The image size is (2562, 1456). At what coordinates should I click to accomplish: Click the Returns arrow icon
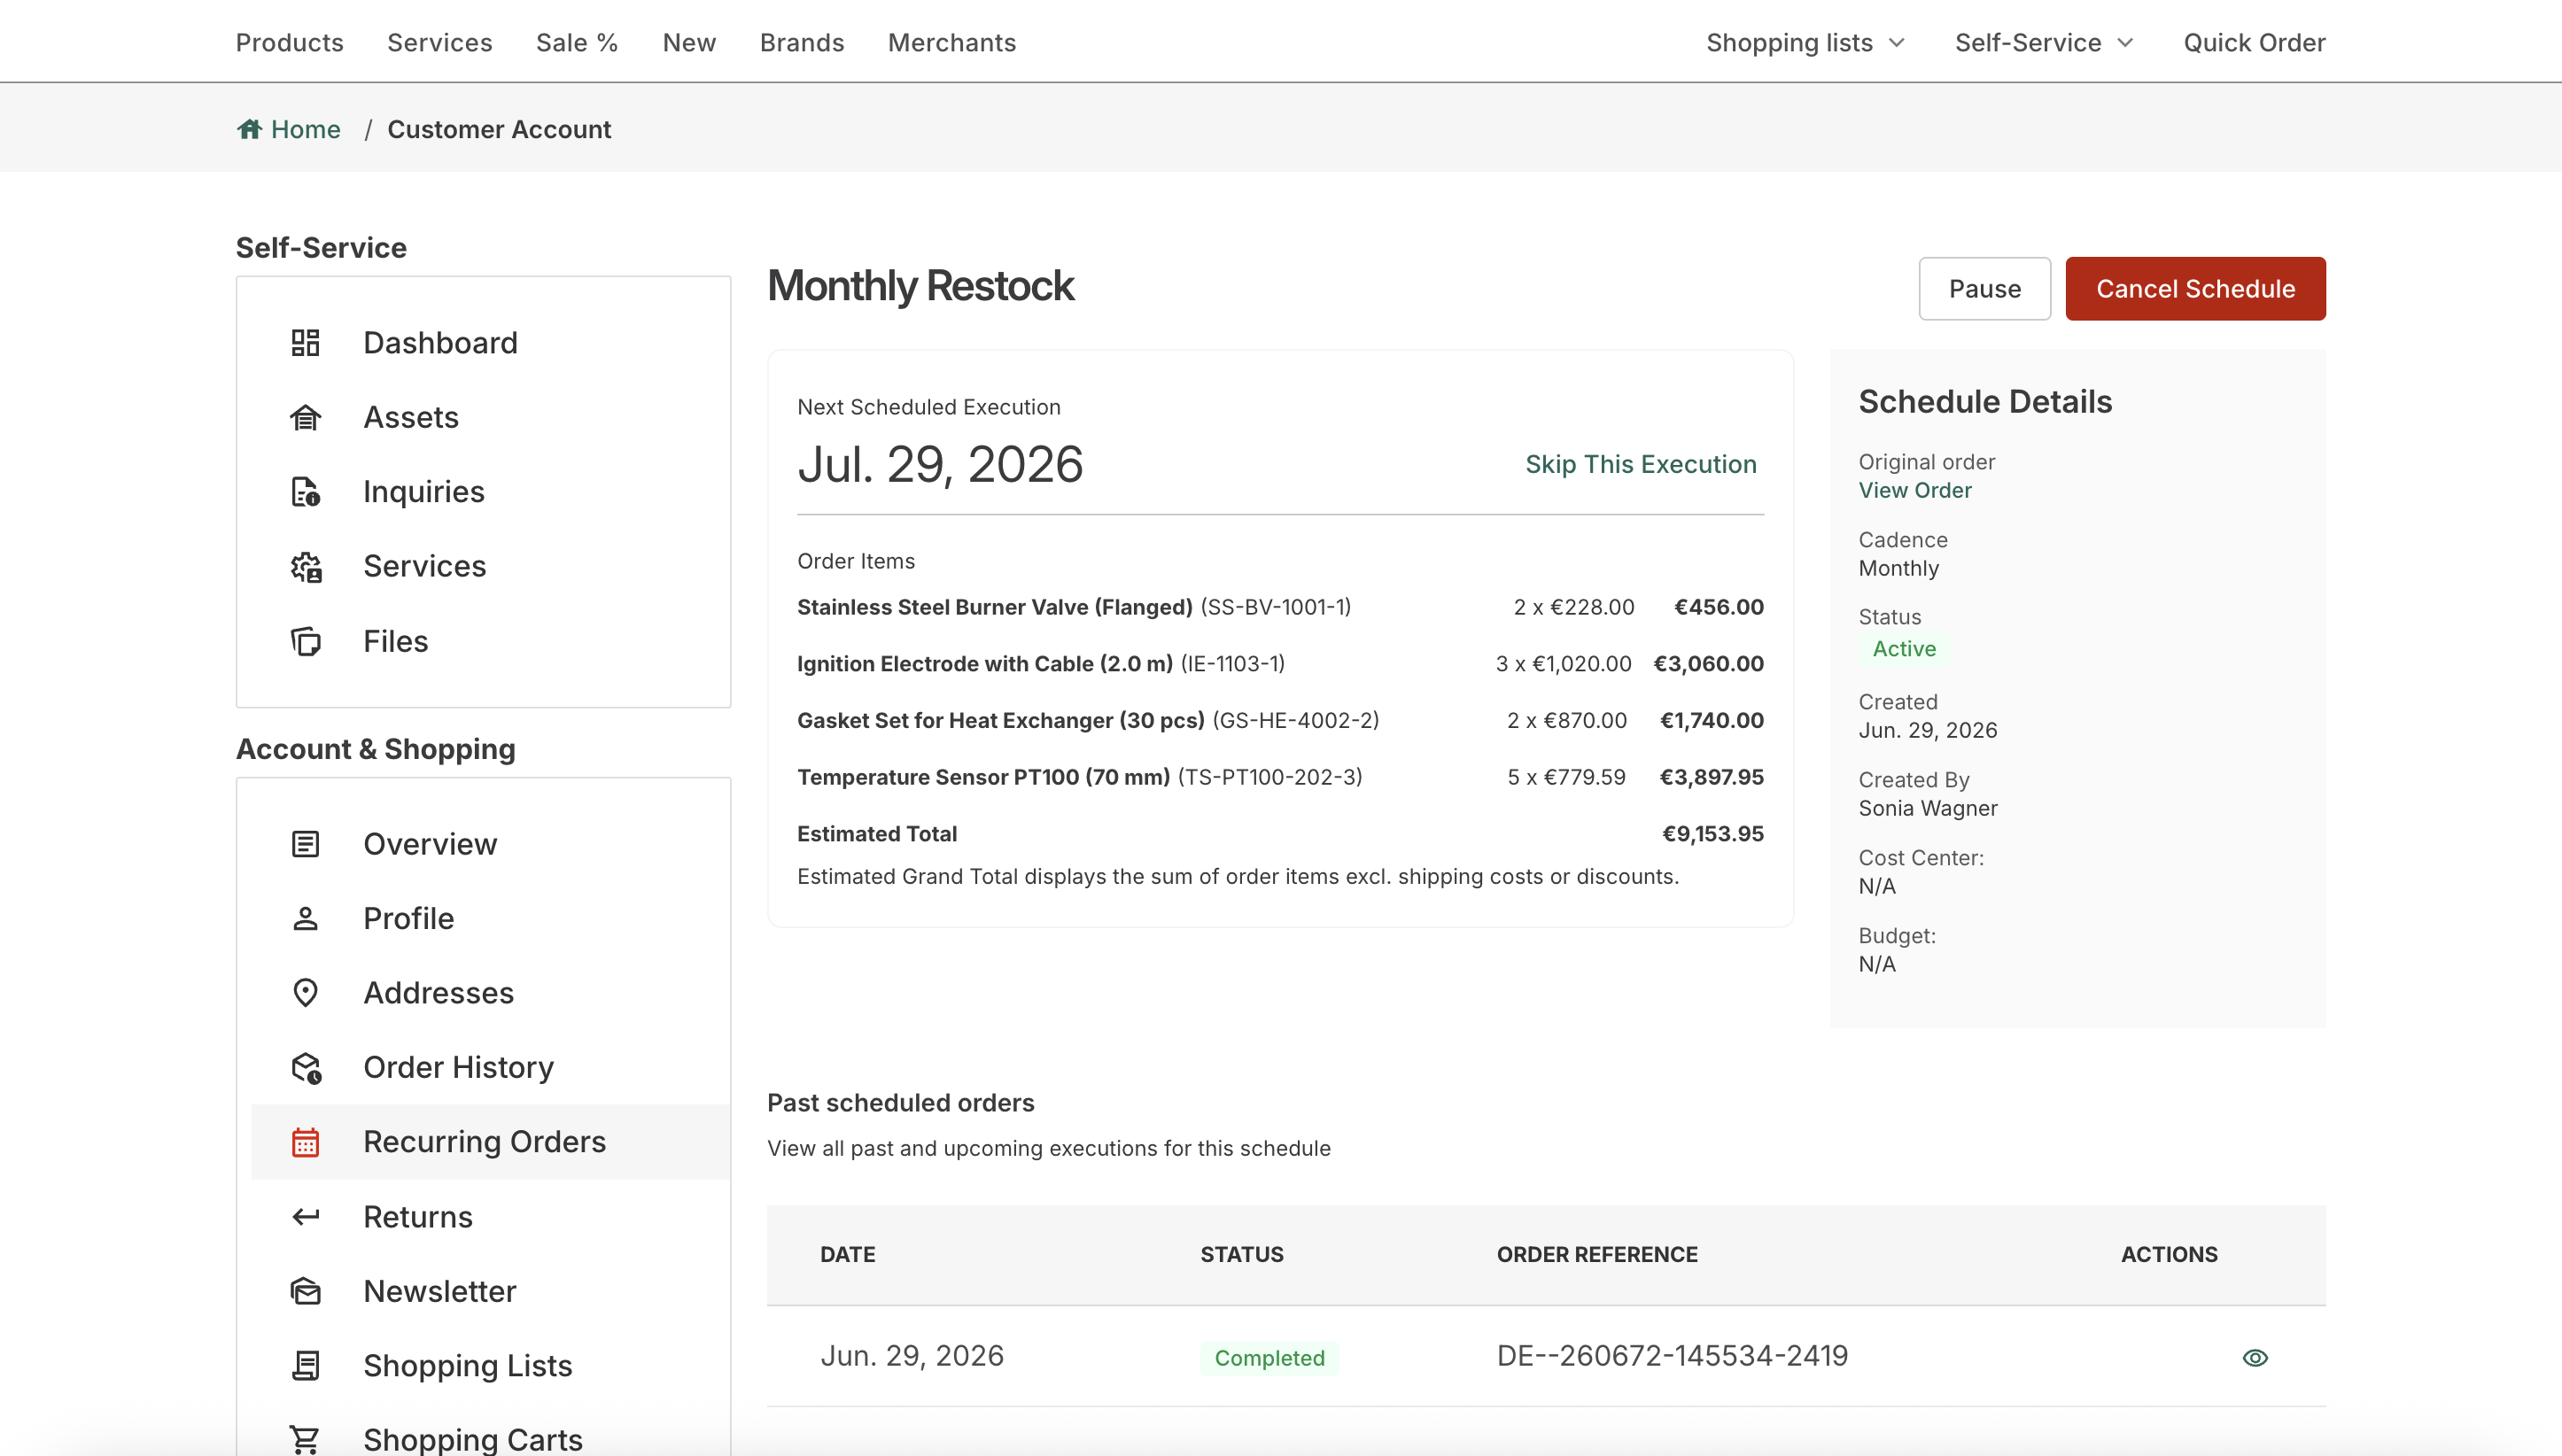point(305,1217)
